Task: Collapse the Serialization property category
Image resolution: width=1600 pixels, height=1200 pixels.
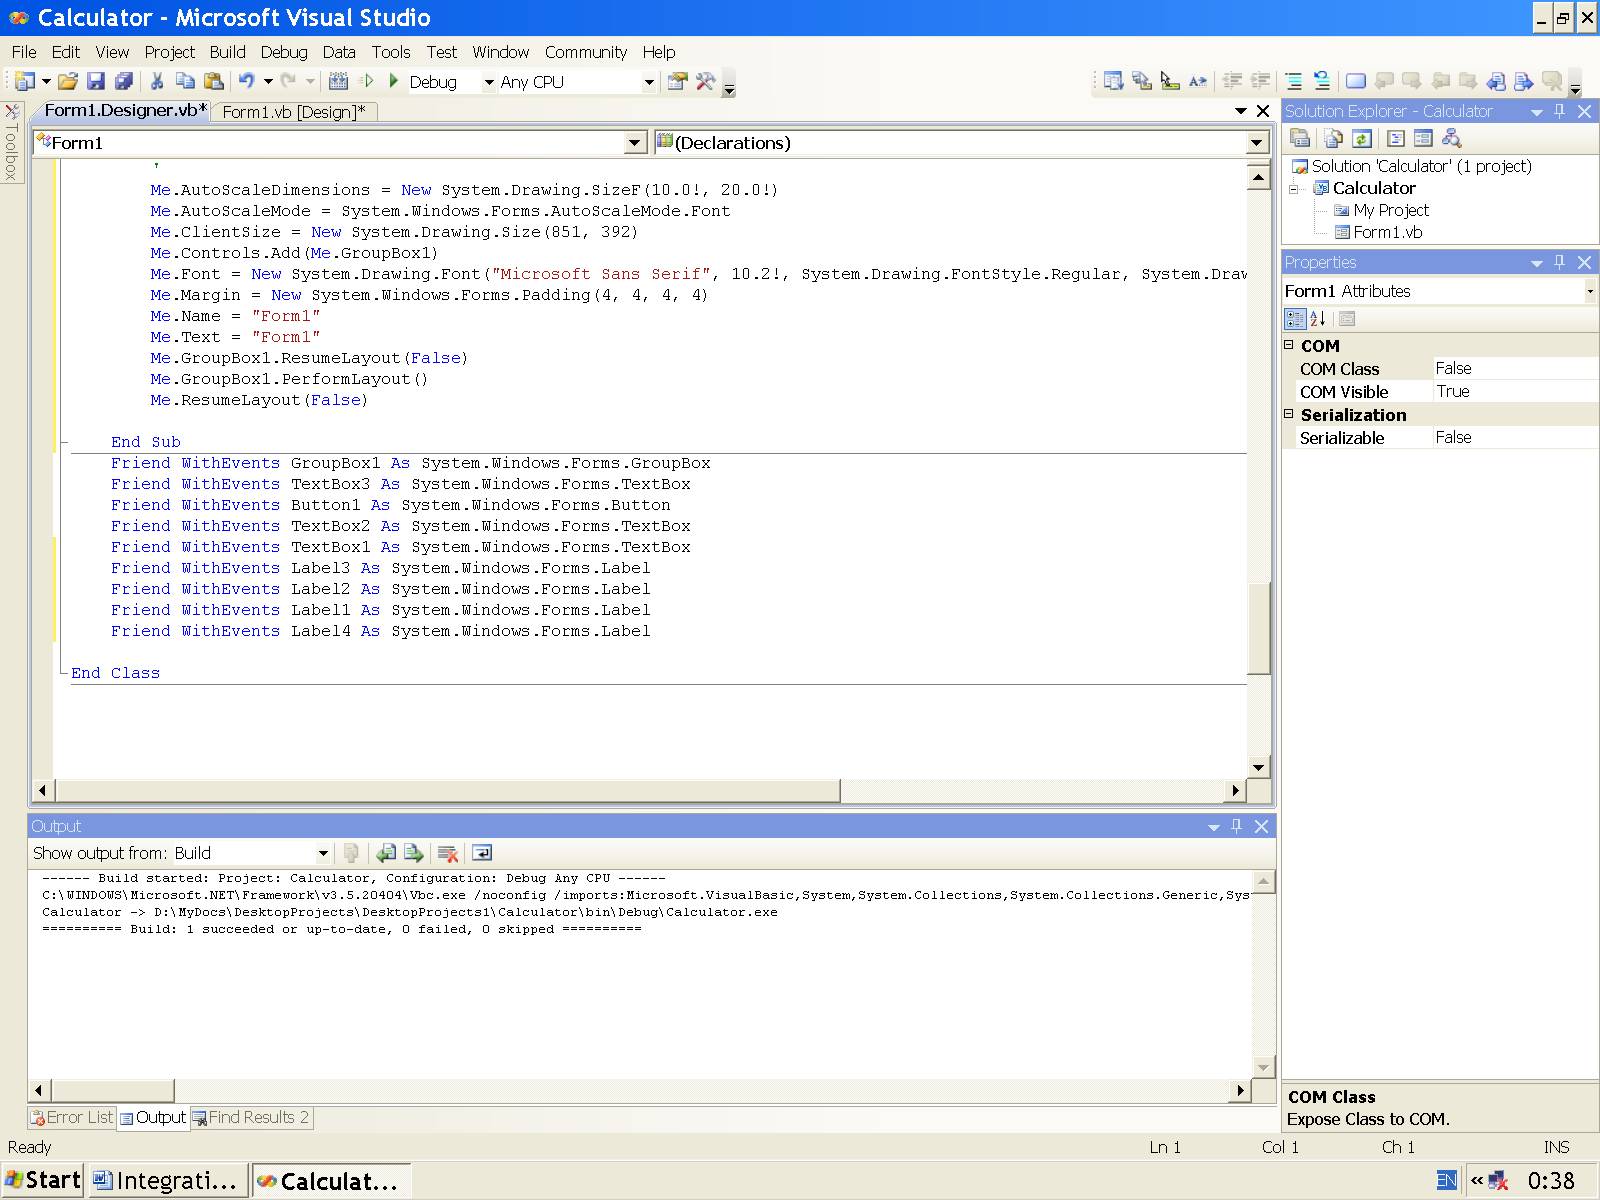Action: point(1289,414)
